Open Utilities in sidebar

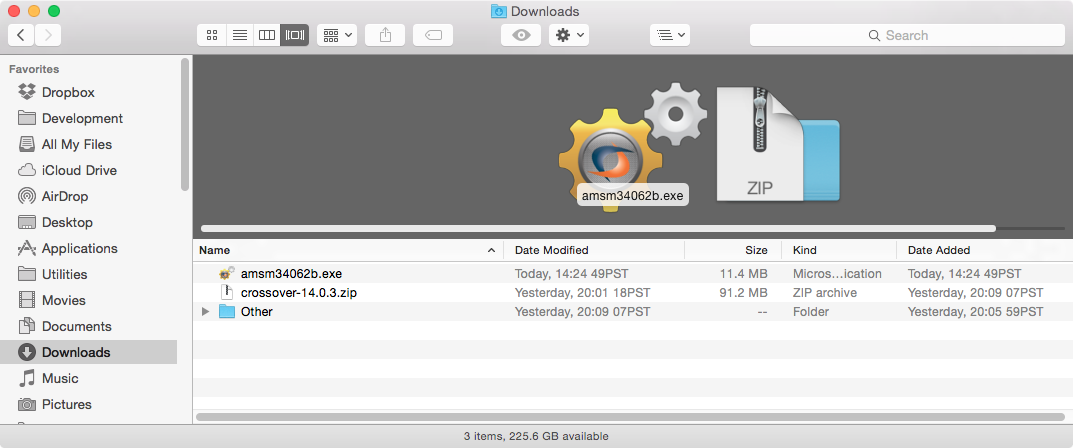(x=89, y=274)
